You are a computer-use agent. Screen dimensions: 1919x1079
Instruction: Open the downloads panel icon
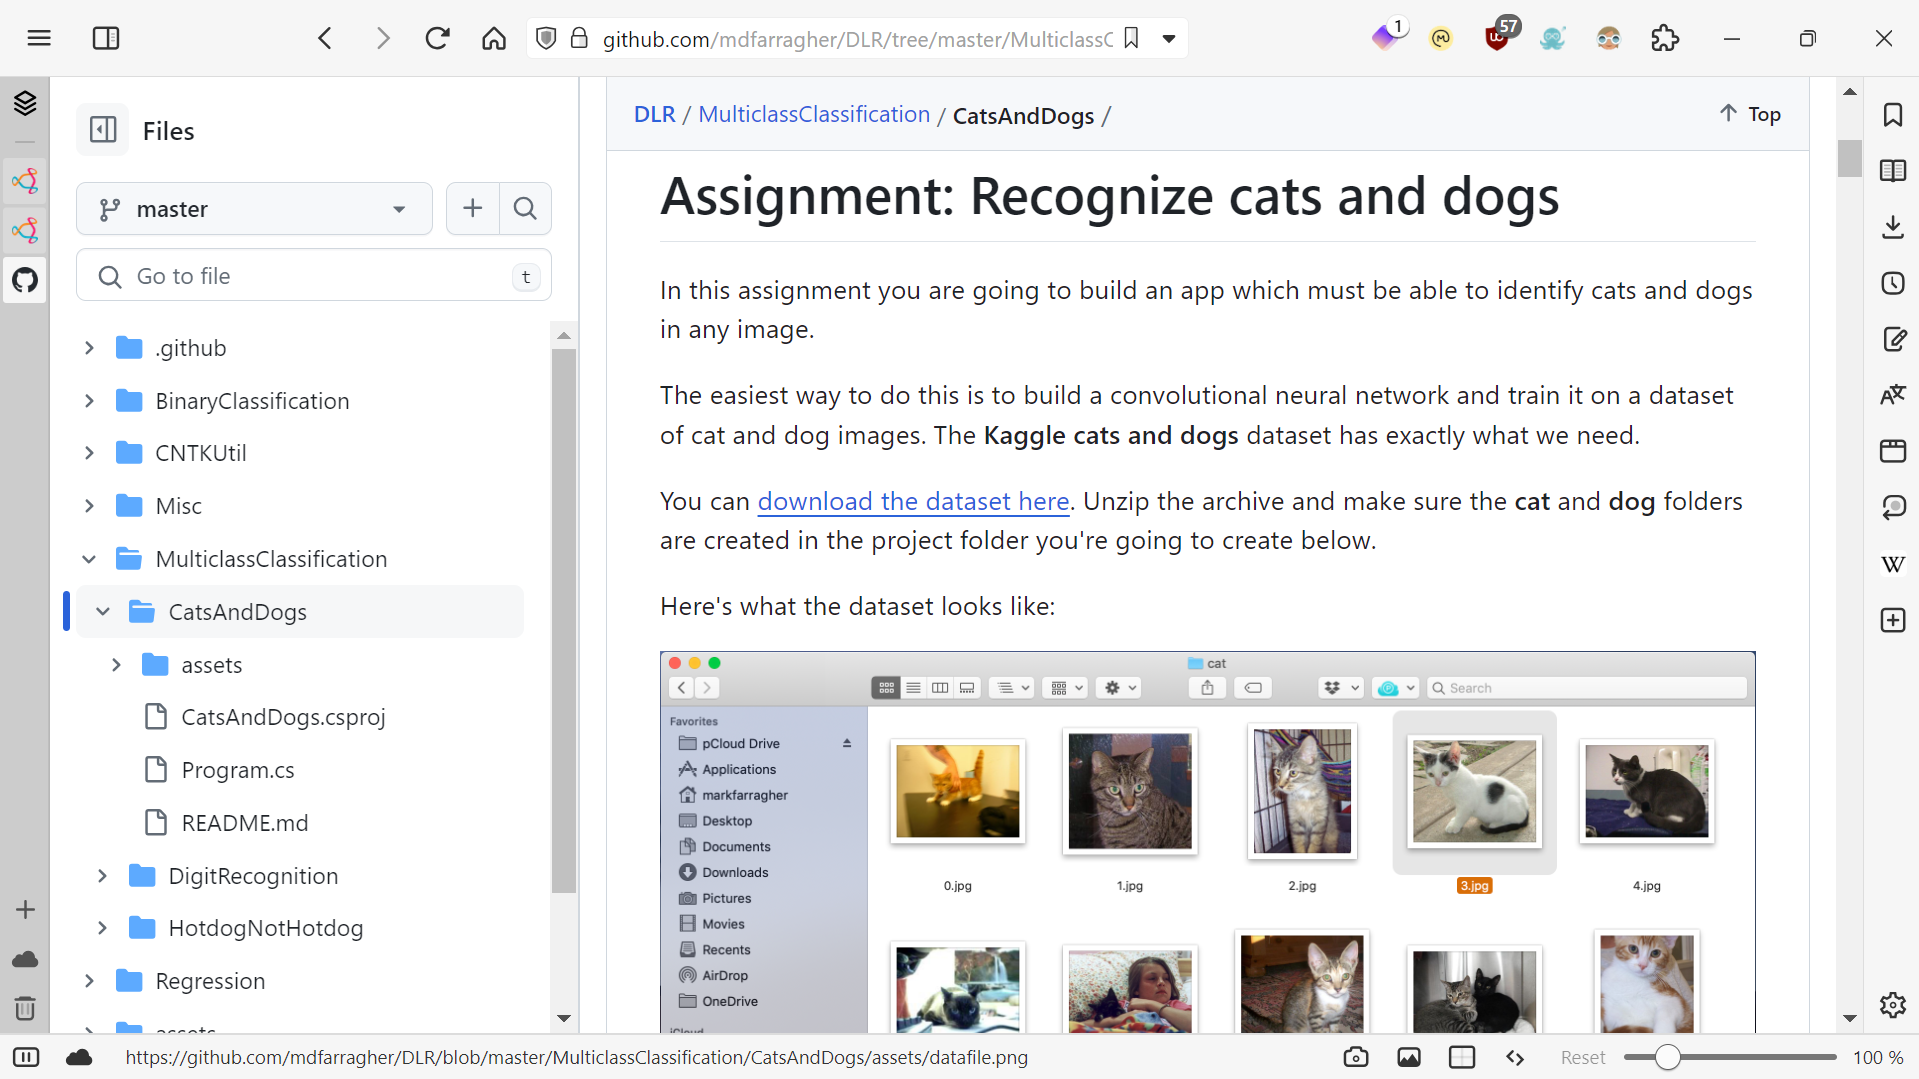point(1893,227)
